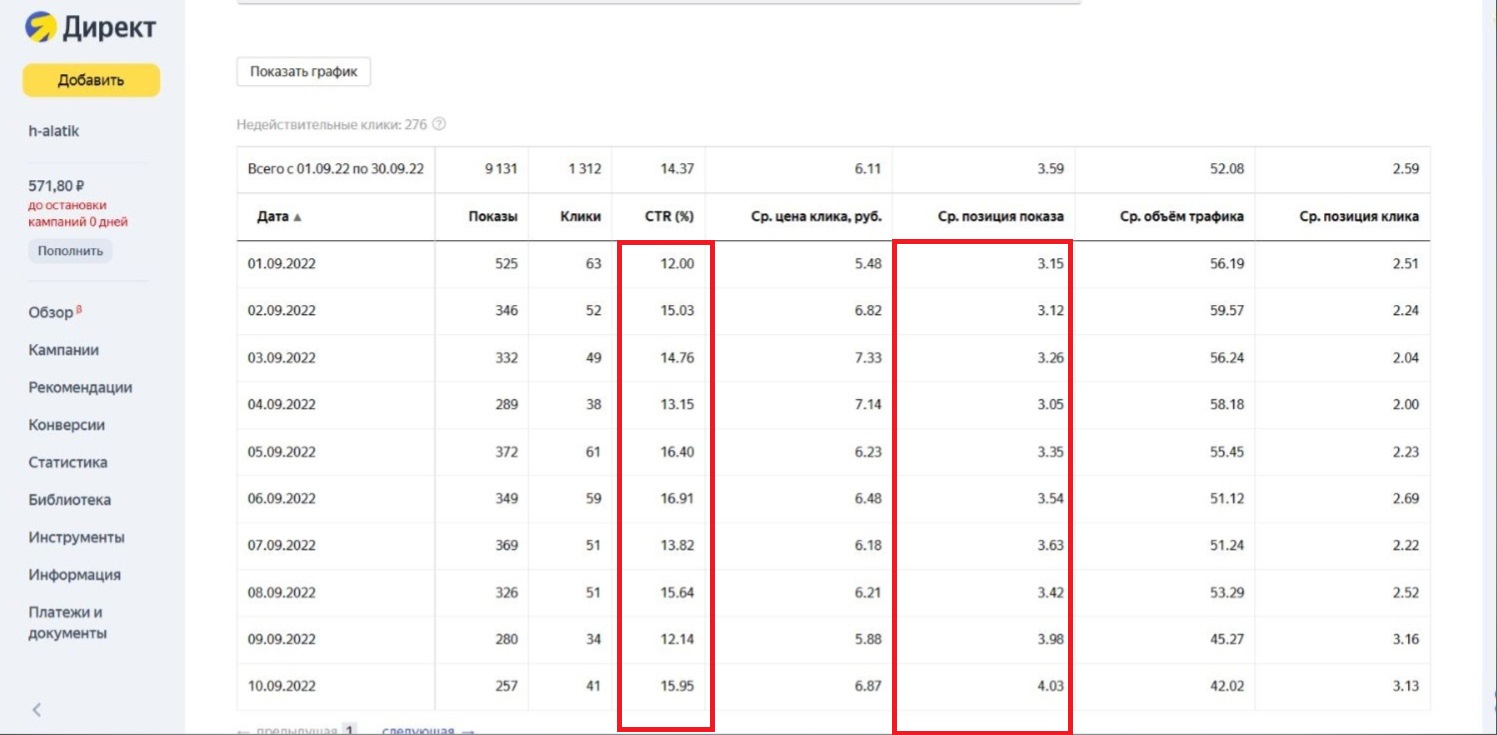This screenshot has width=1497, height=735.
Task: Click the total clicks value 1 312
Action: pos(584,169)
